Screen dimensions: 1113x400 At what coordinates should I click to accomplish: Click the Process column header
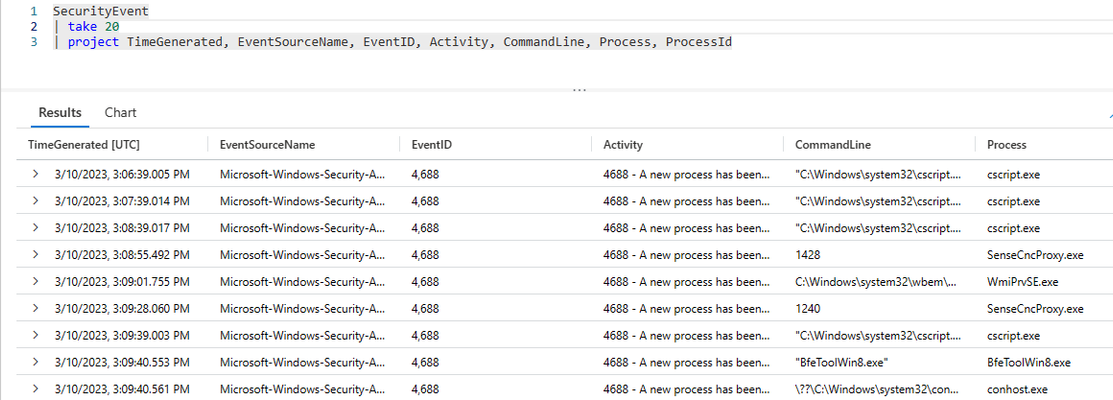(1007, 145)
